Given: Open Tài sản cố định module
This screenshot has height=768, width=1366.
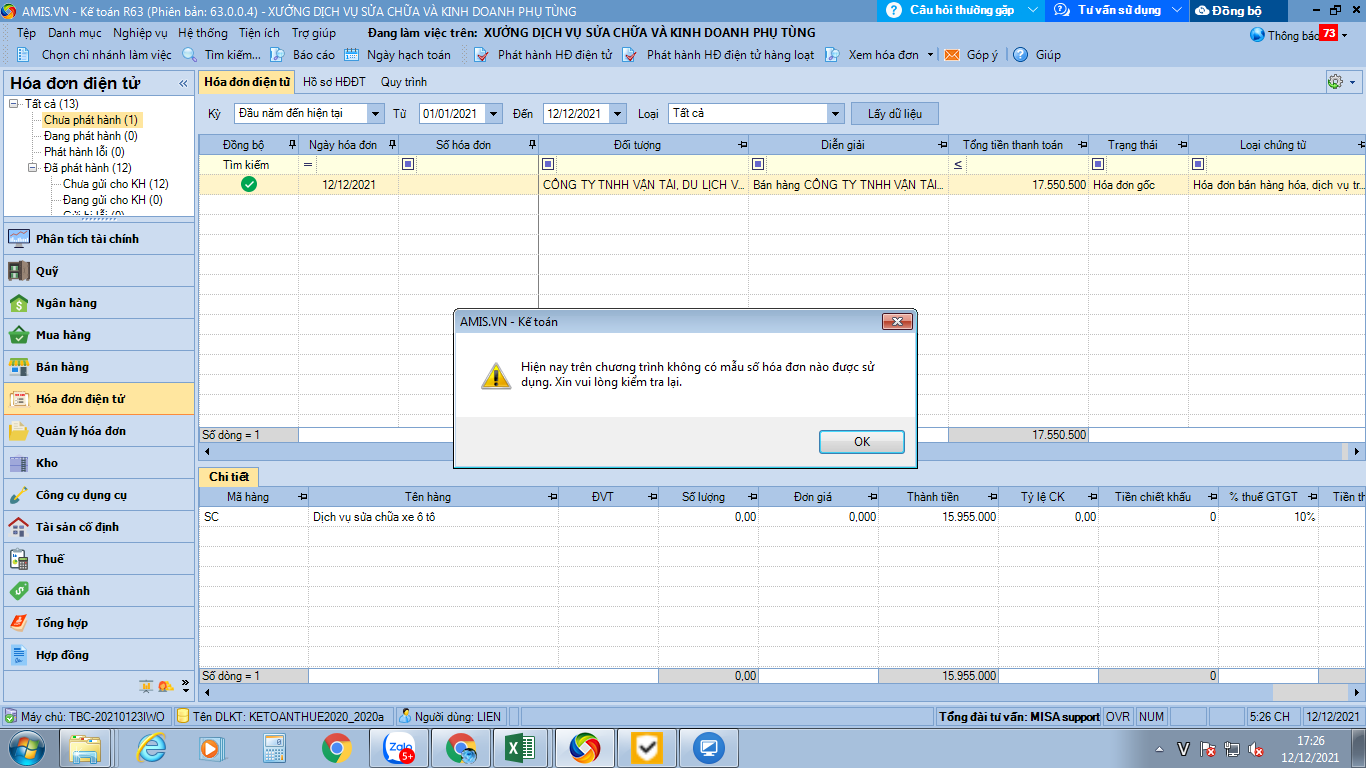Looking at the screenshot, I should [99, 527].
